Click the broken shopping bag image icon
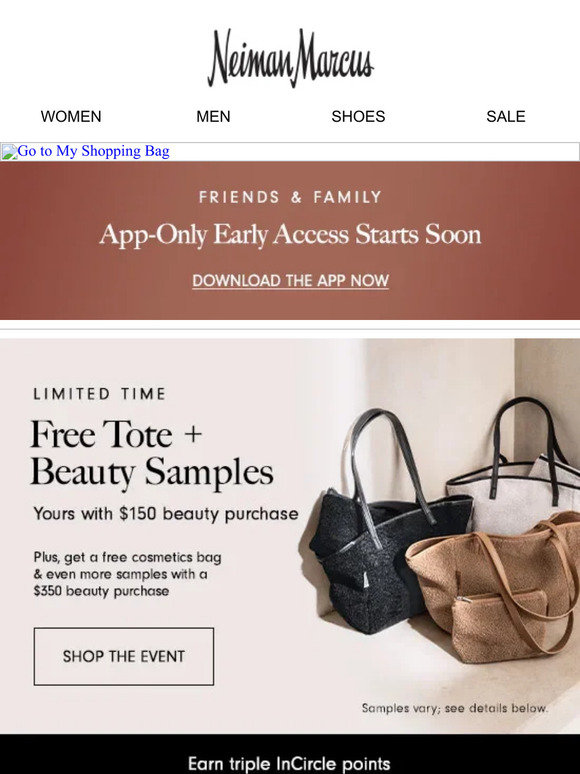The image size is (580, 774). [x=9, y=152]
